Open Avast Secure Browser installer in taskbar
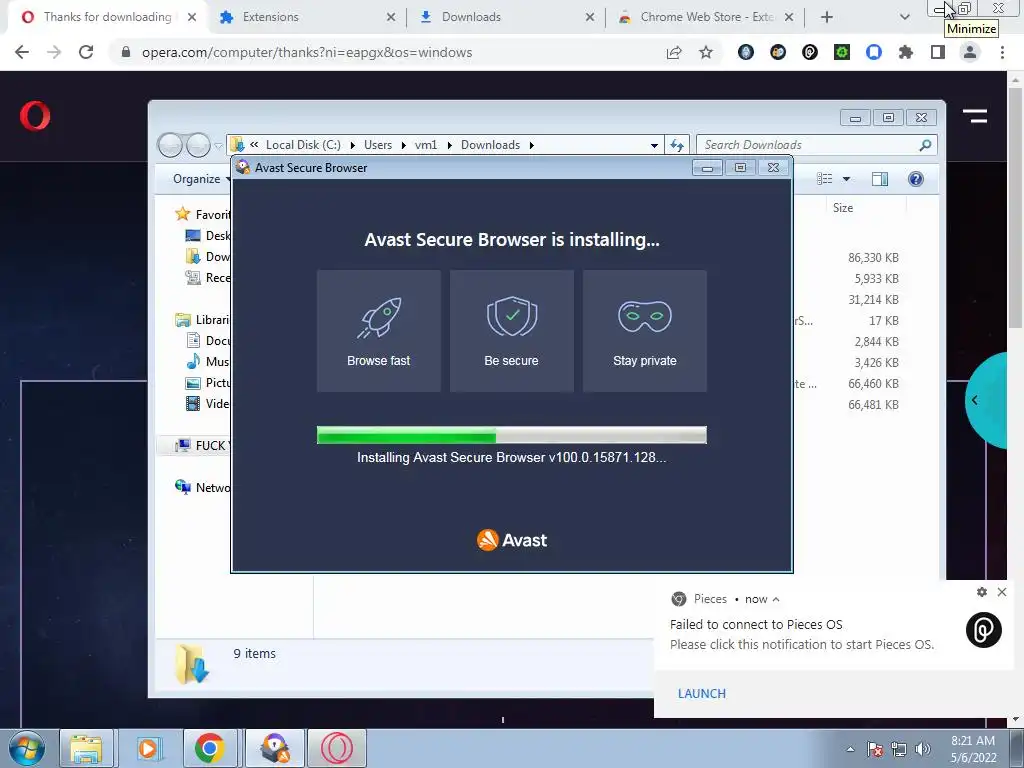Image resolution: width=1024 pixels, height=768 pixels. pos(275,748)
